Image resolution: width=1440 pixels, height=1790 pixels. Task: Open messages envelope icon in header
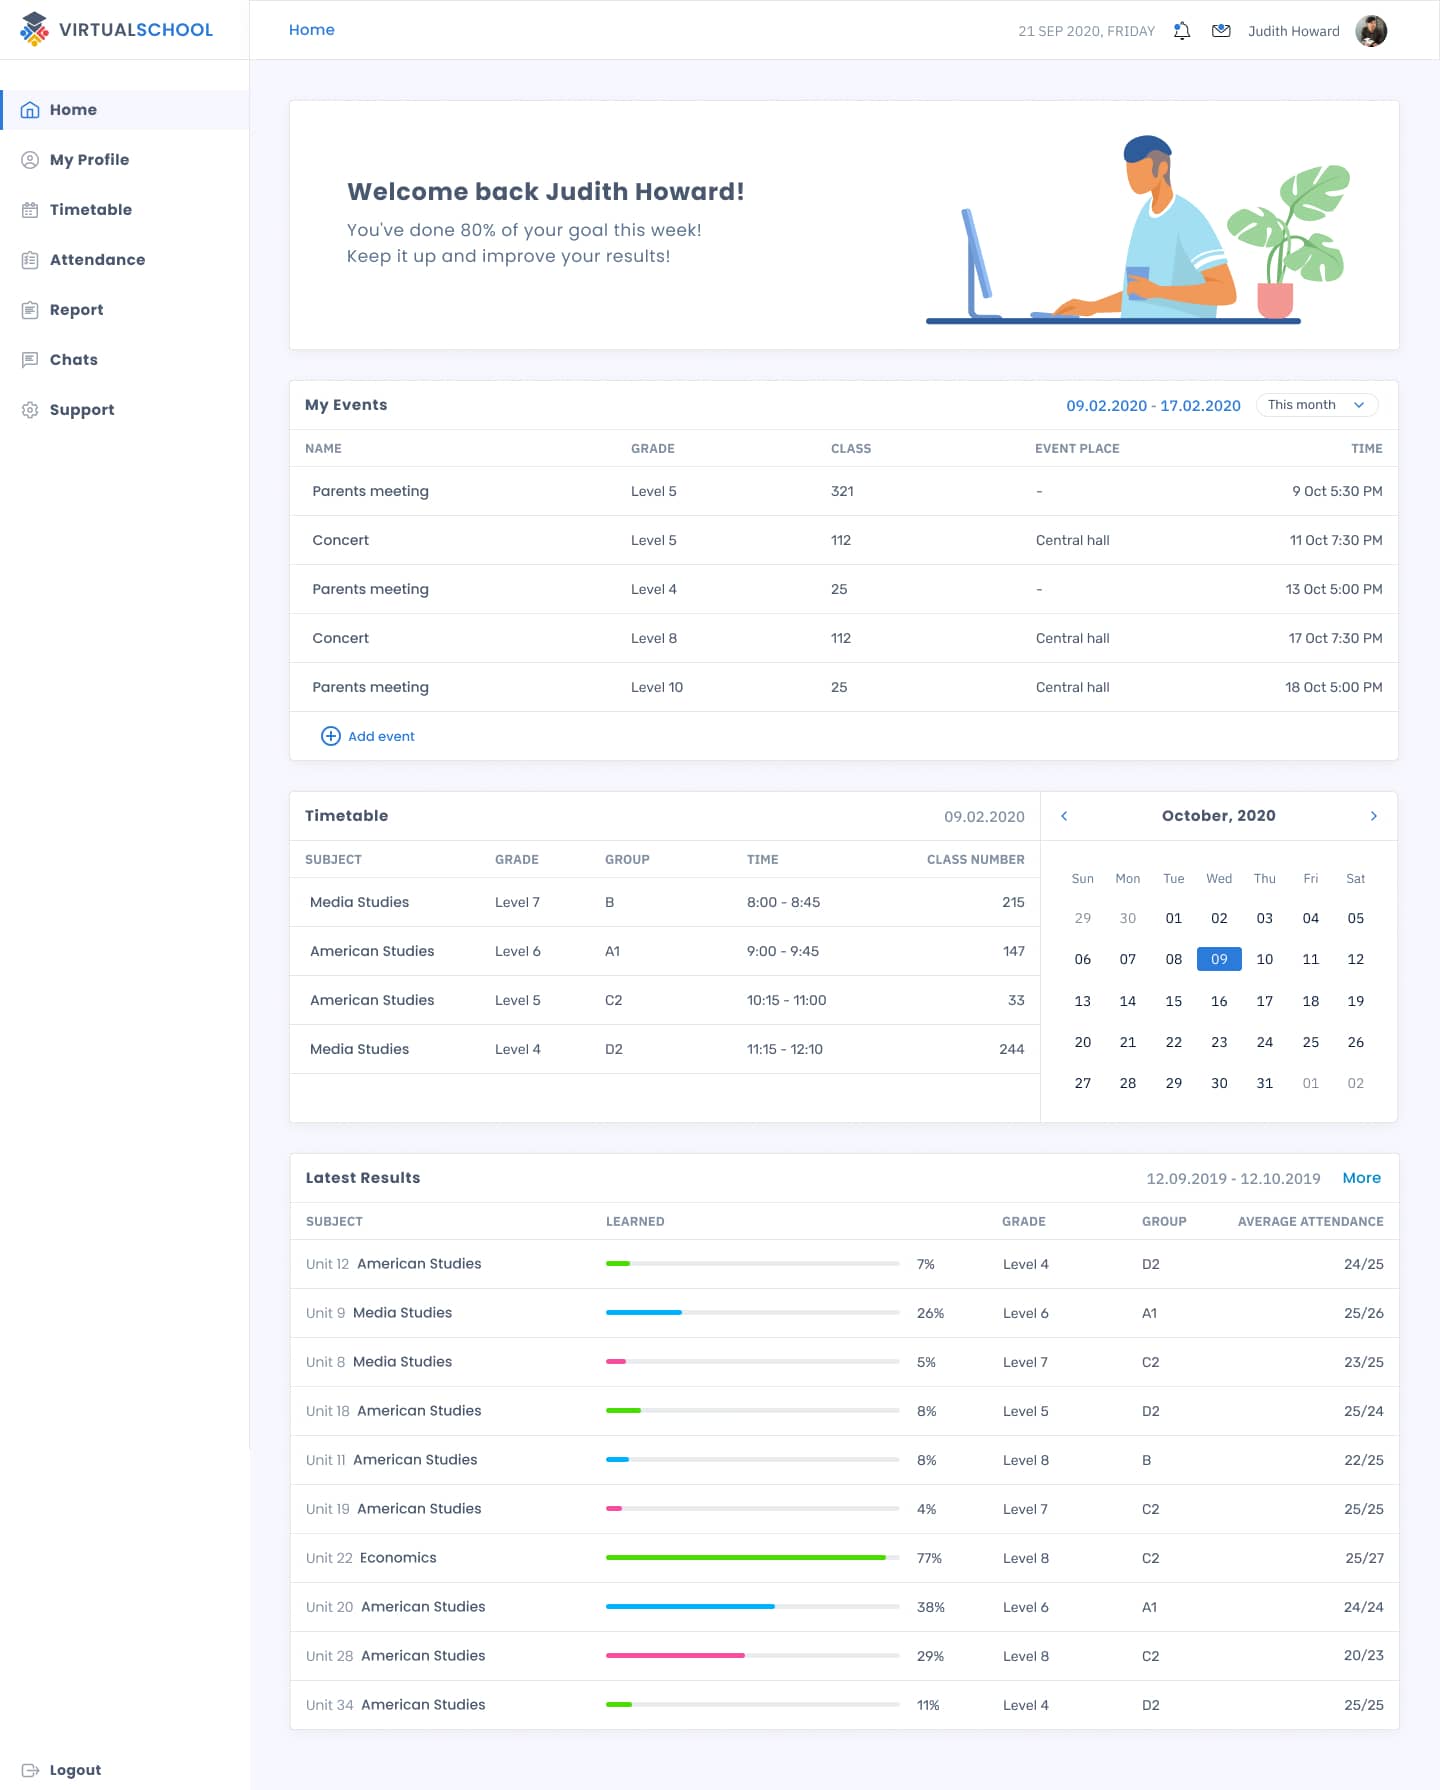pos(1221,31)
